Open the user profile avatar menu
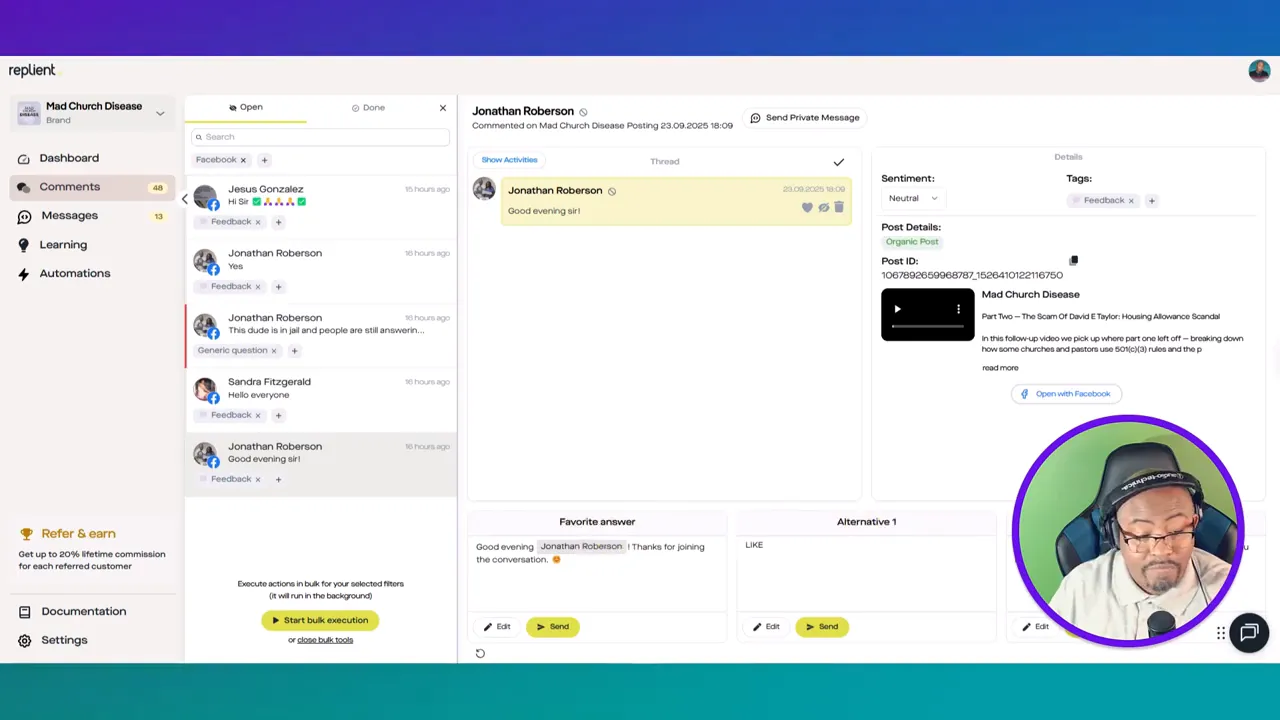Screen dimensions: 1280x720 coord(1259,70)
